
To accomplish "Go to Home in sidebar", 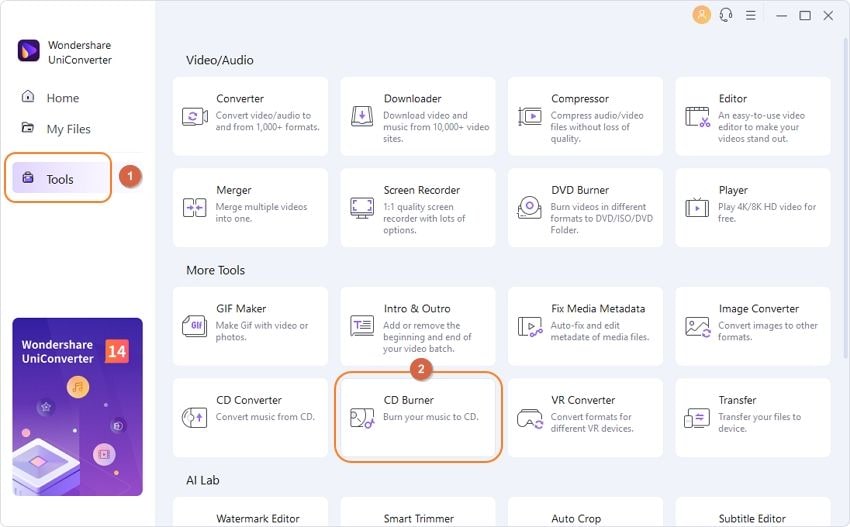I will pos(63,98).
